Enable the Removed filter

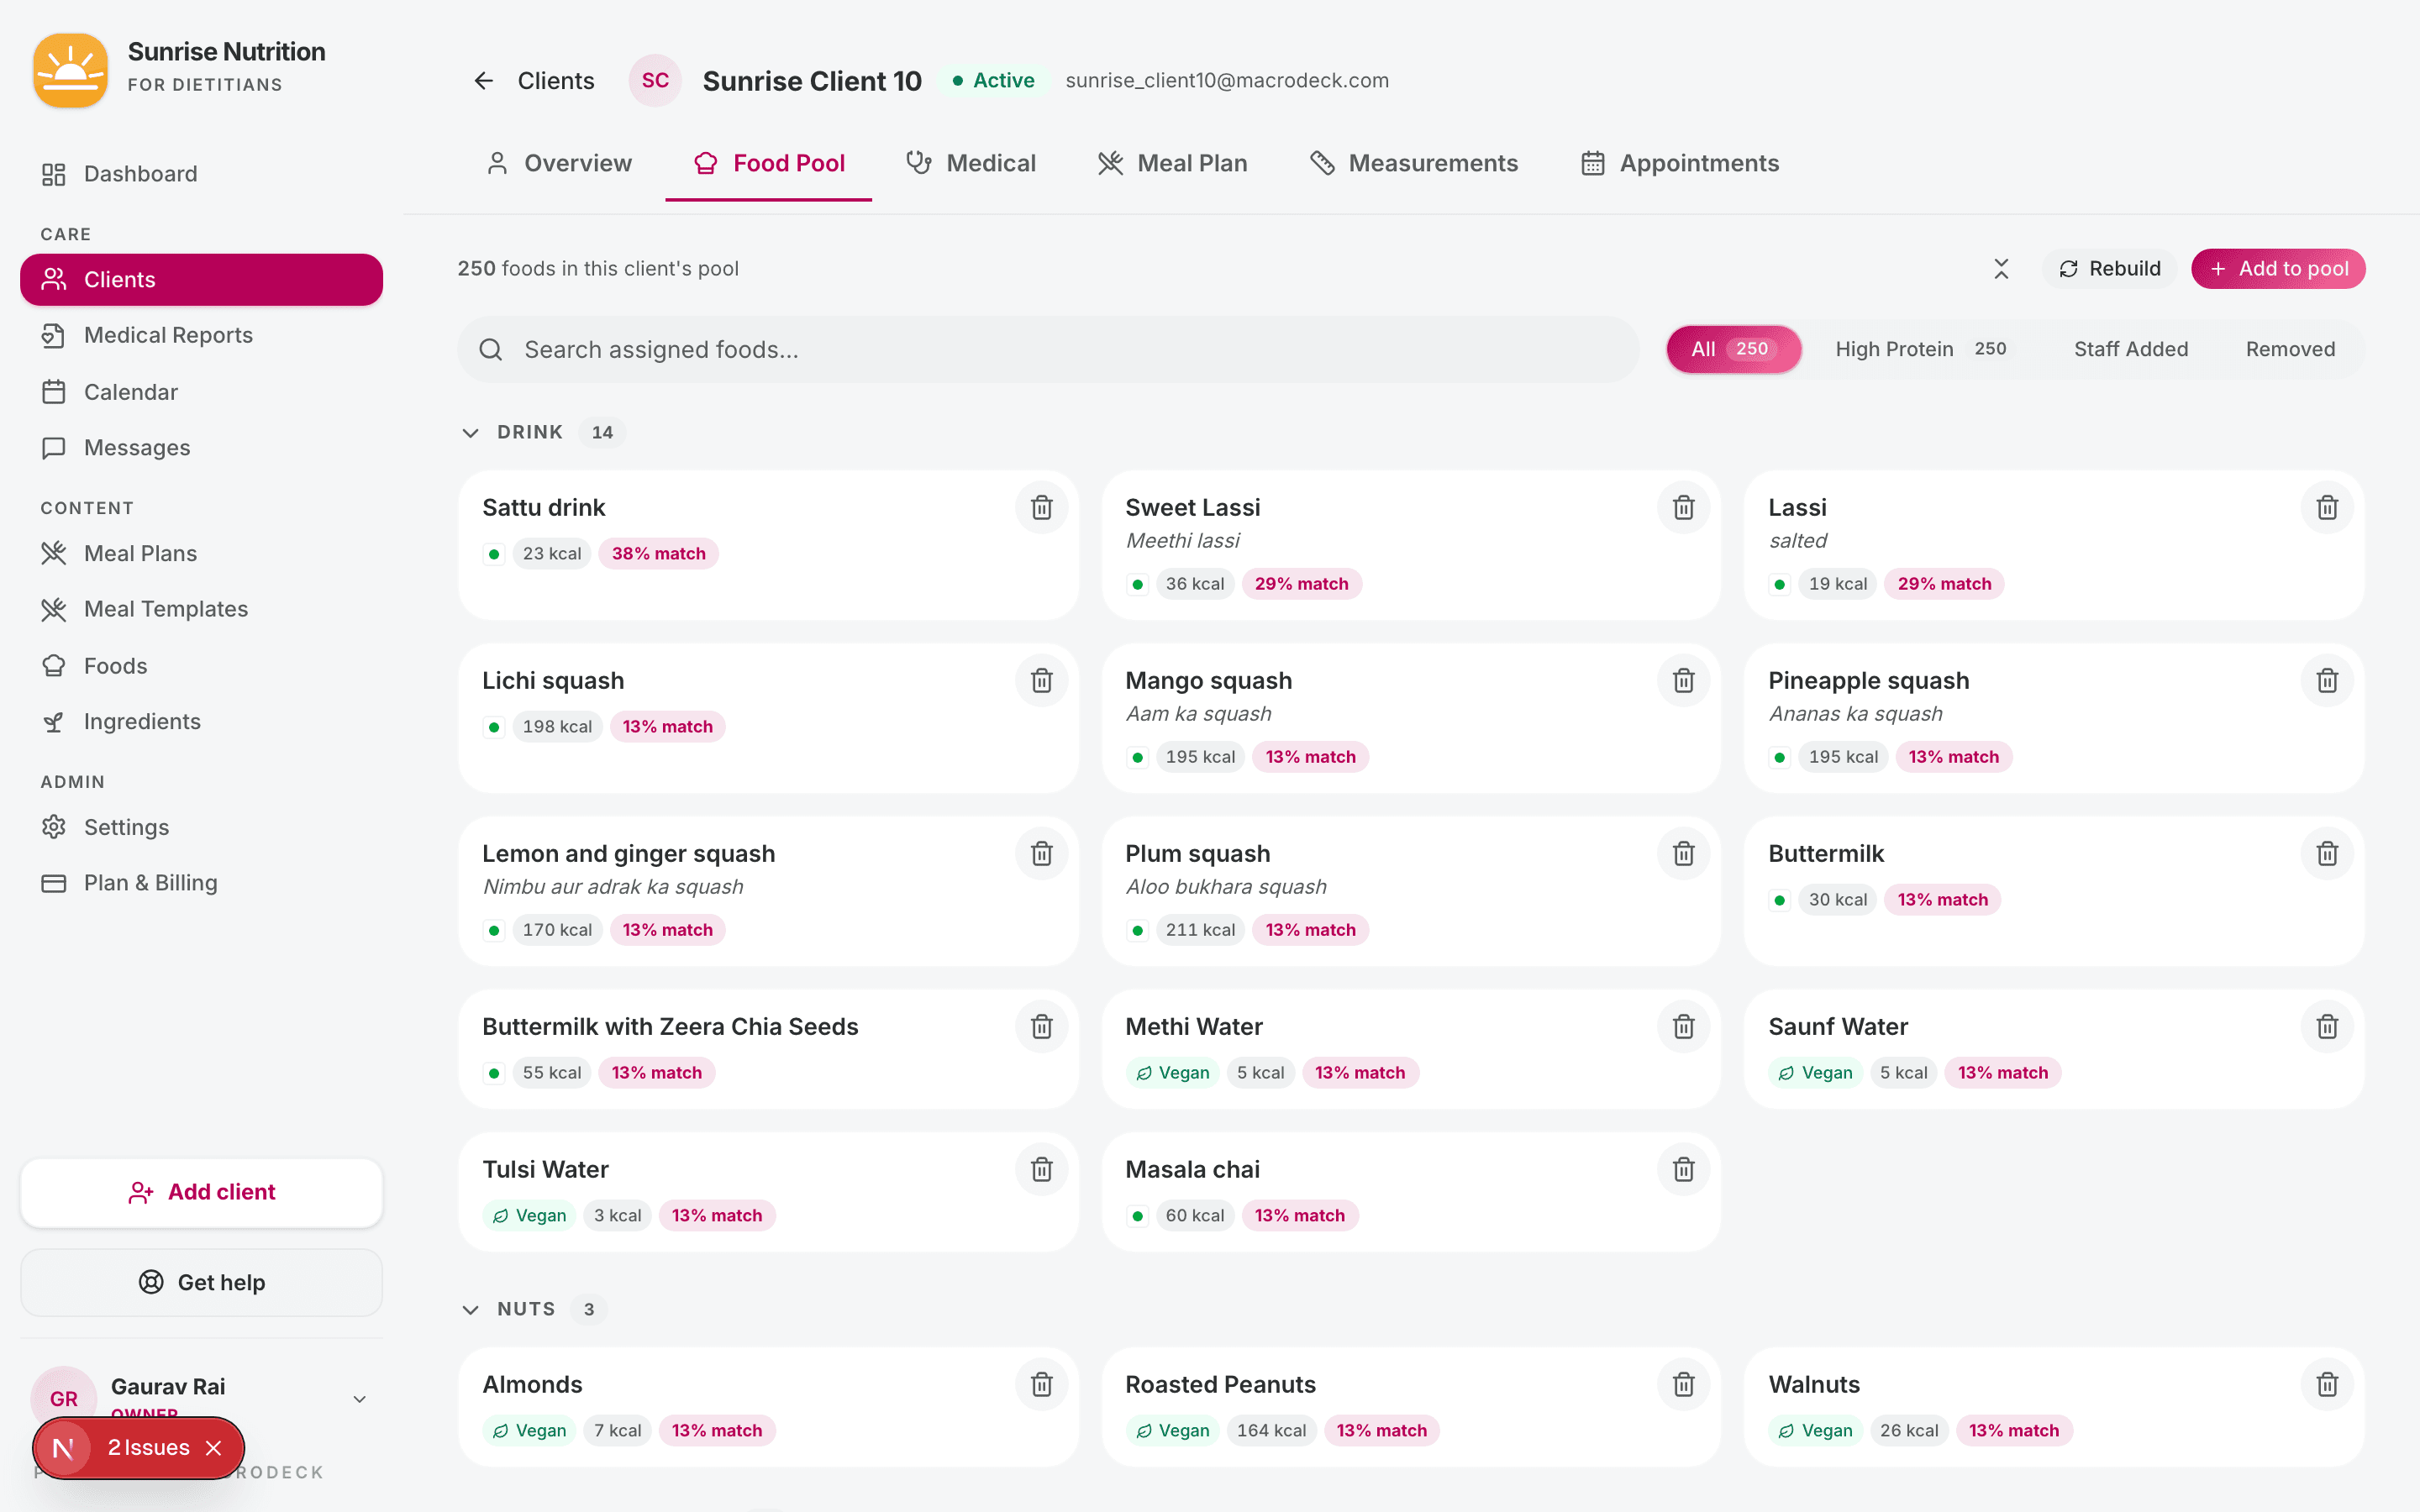(2290, 348)
